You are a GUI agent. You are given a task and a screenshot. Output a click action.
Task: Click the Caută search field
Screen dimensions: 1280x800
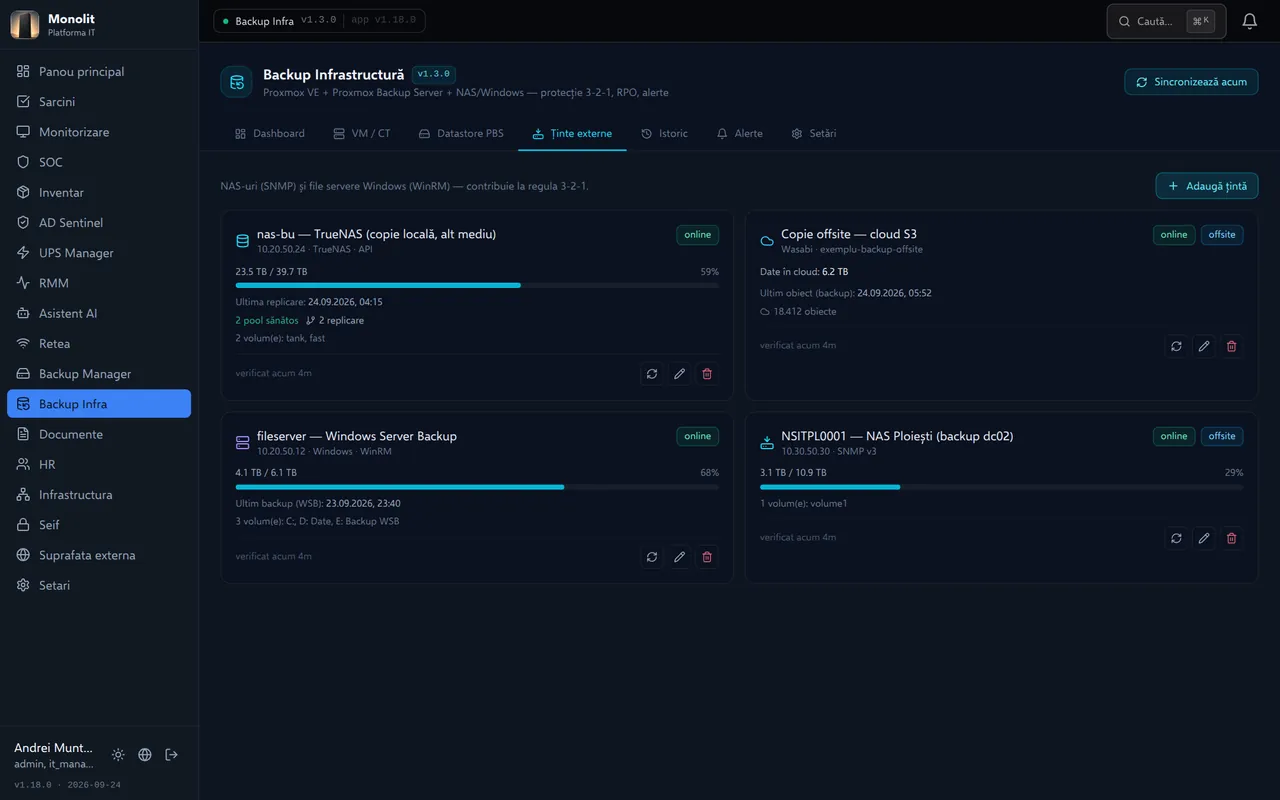[x=1166, y=21]
